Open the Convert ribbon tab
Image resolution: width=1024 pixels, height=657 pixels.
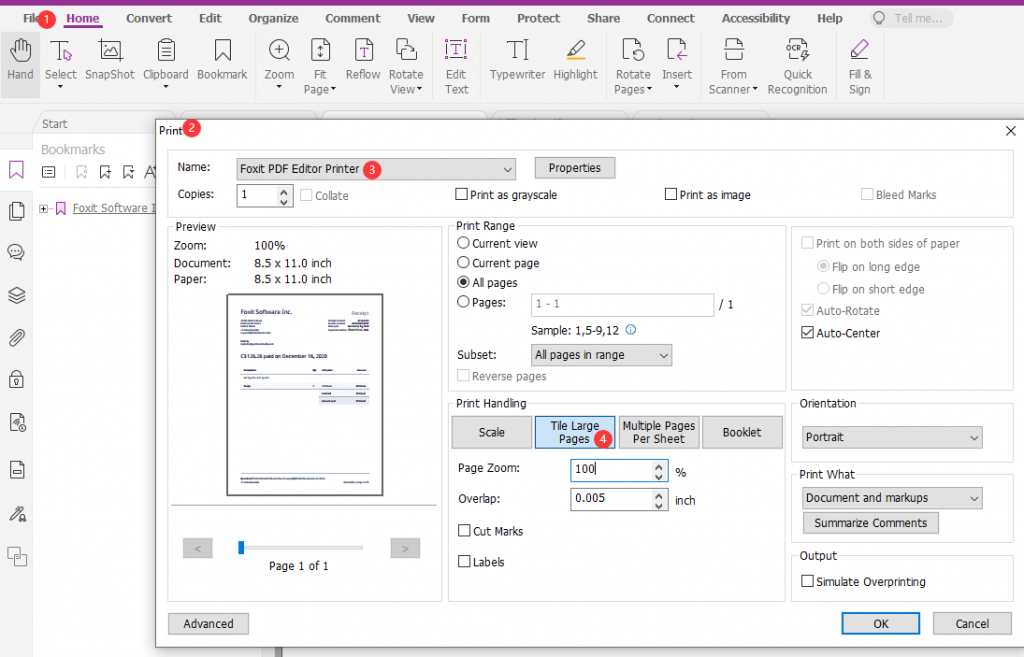coord(149,18)
